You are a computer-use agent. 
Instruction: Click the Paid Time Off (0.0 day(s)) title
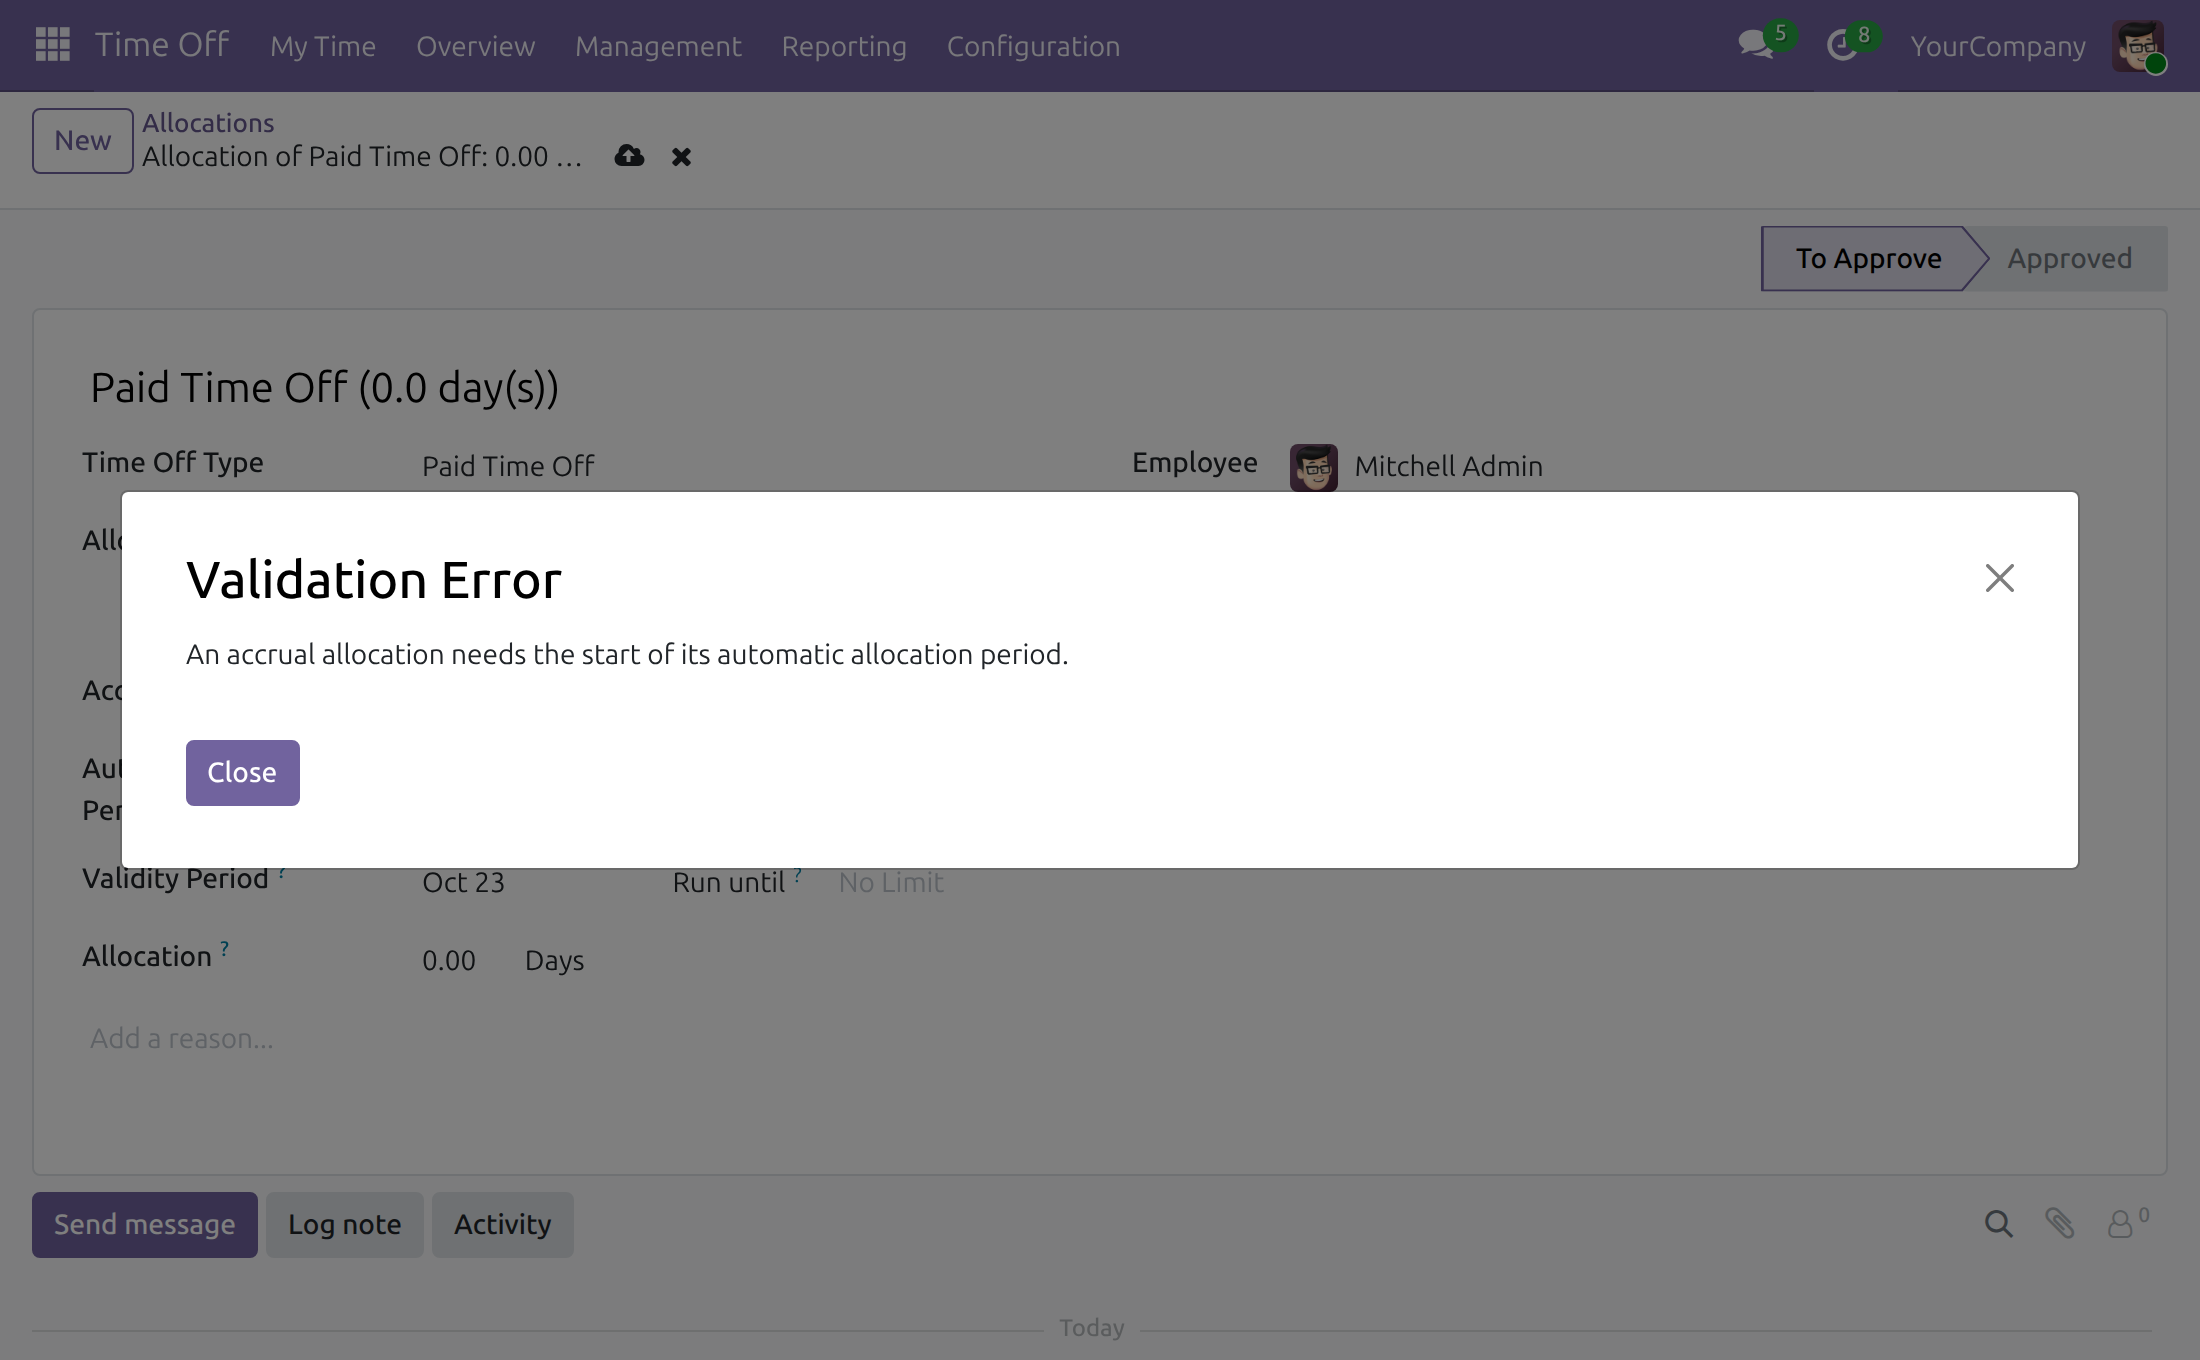coord(324,388)
